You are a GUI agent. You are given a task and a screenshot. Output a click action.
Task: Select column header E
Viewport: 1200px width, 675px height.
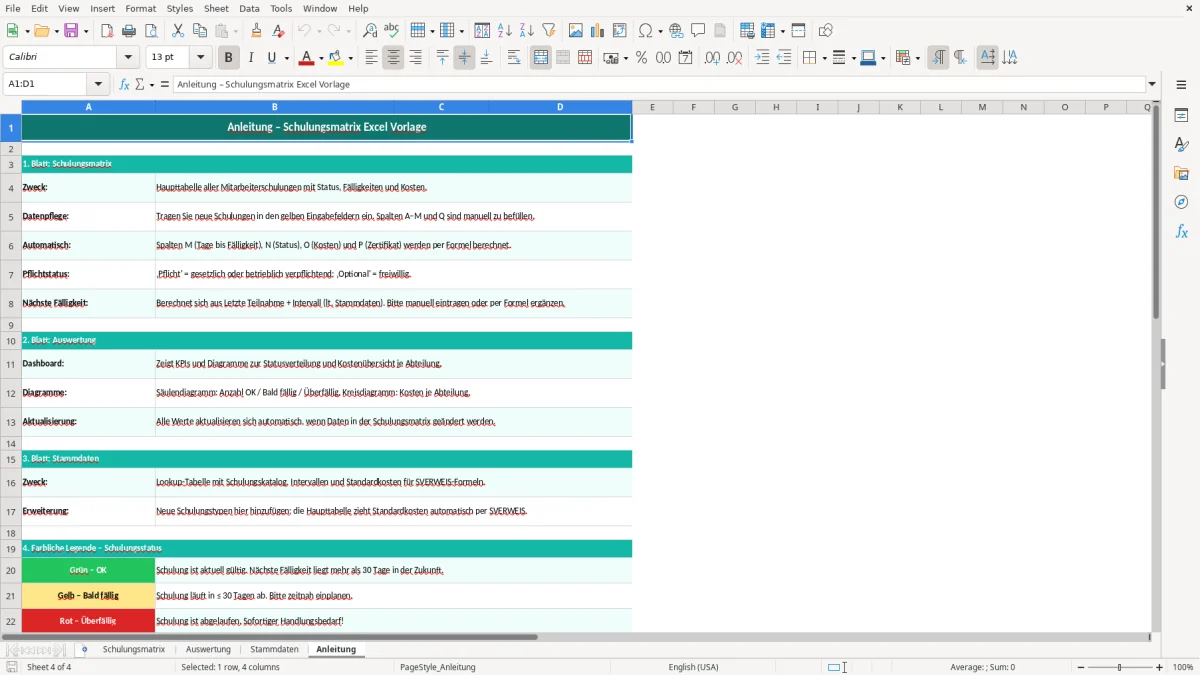click(x=652, y=107)
